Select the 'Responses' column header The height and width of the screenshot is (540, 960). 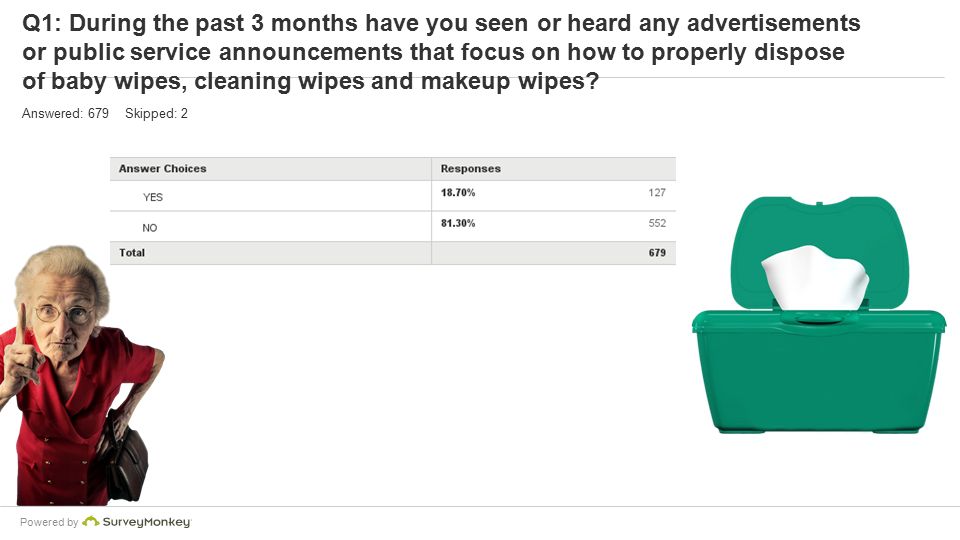pyautogui.click(x=470, y=168)
